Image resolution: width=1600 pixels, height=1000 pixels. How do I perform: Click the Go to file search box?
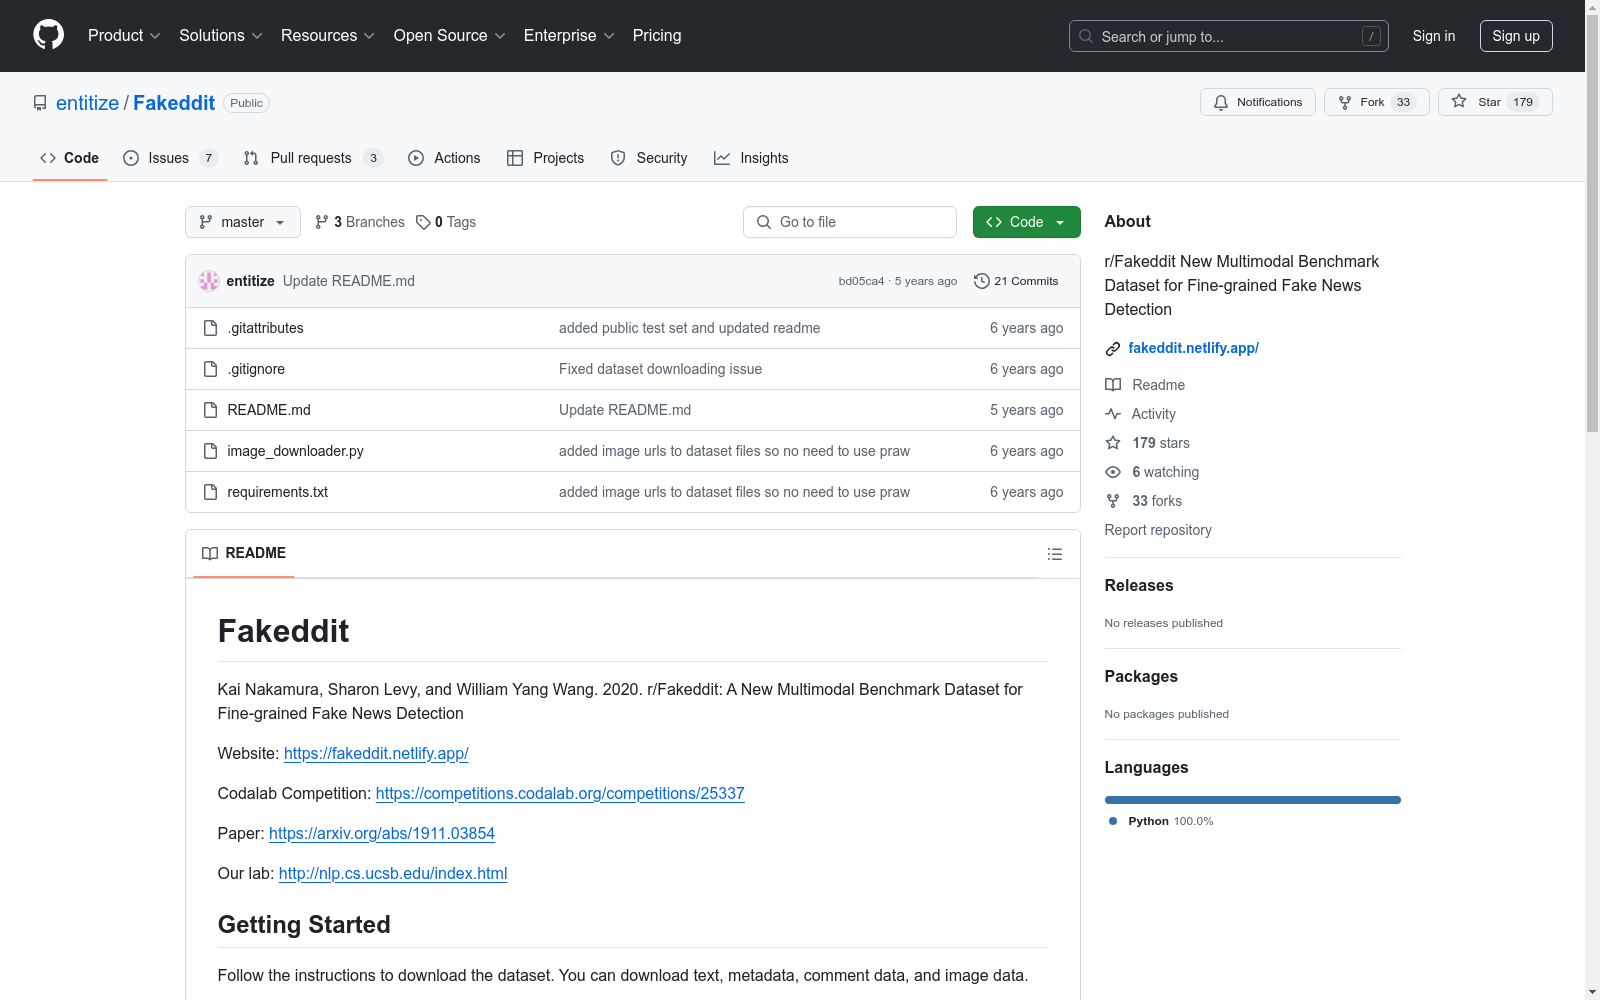[x=850, y=222]
